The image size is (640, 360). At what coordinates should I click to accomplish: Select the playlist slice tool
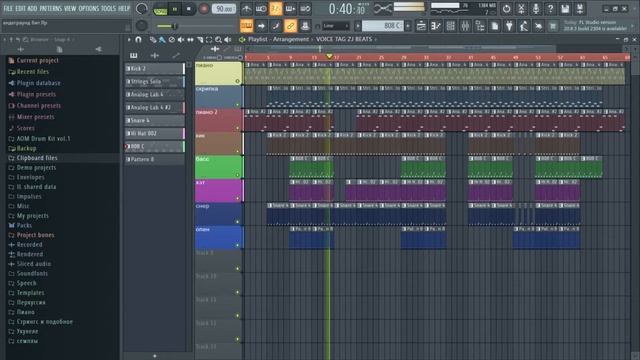pyautogui.click(x=200, y=40)
